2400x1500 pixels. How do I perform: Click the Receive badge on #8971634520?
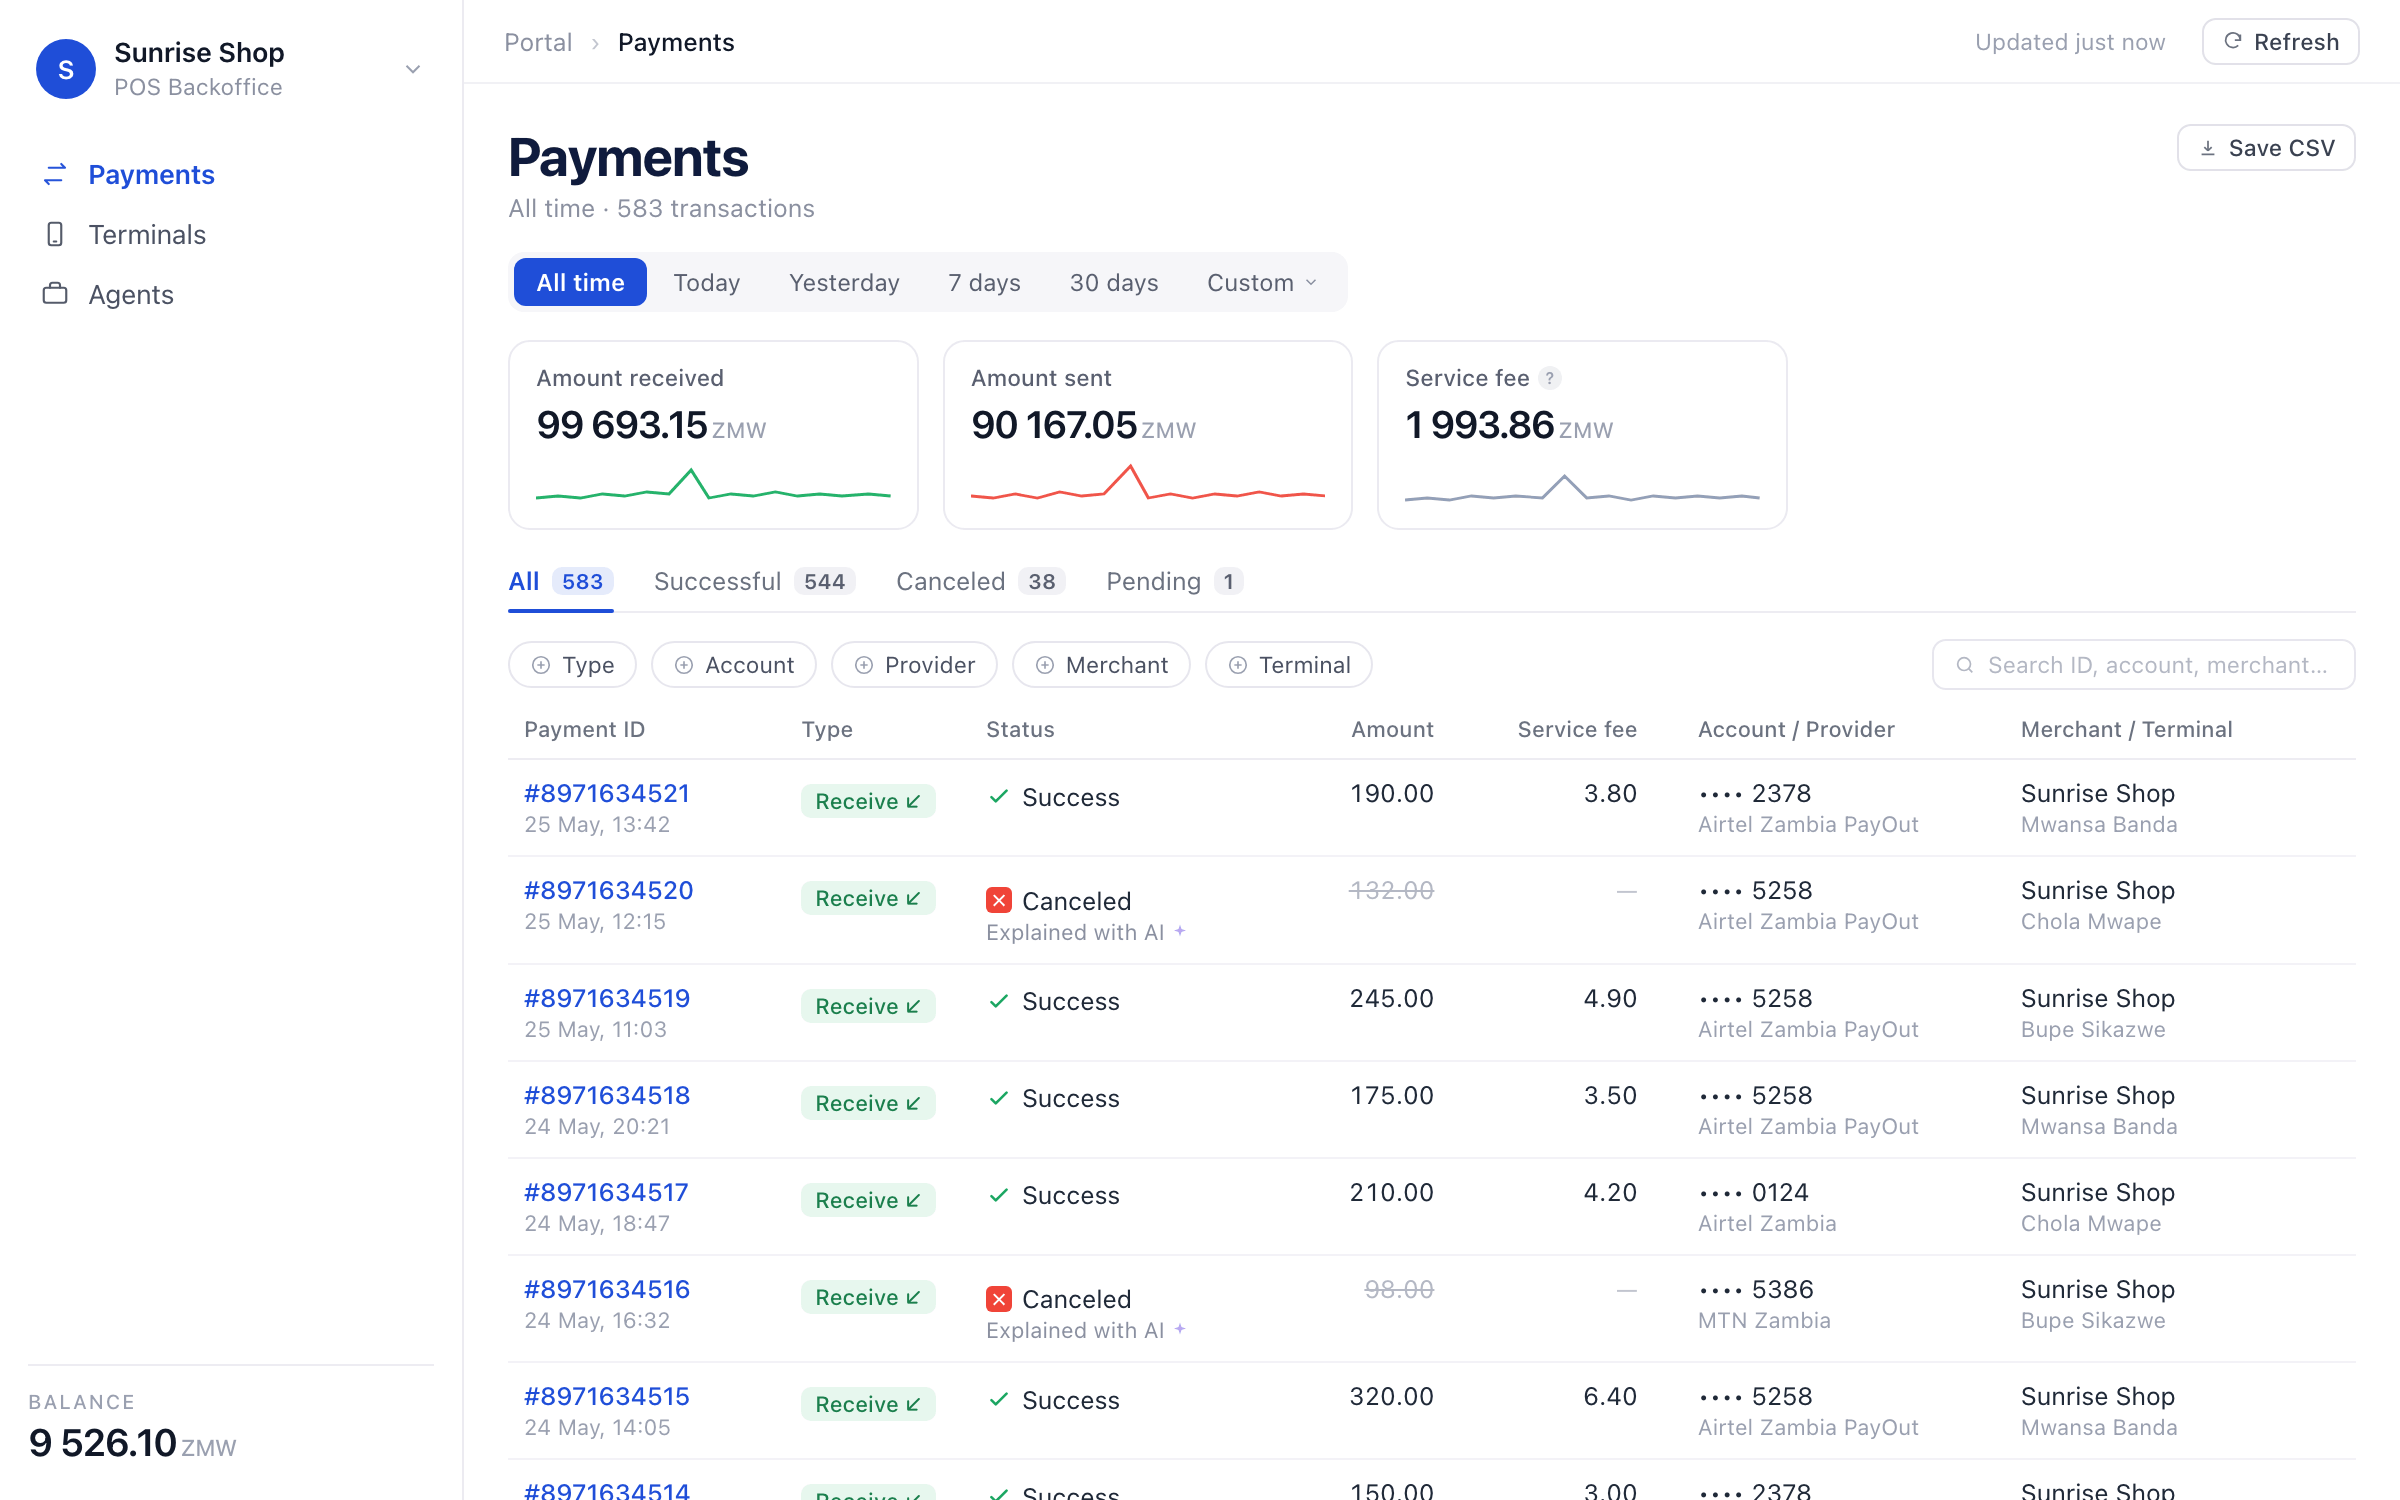868,898
